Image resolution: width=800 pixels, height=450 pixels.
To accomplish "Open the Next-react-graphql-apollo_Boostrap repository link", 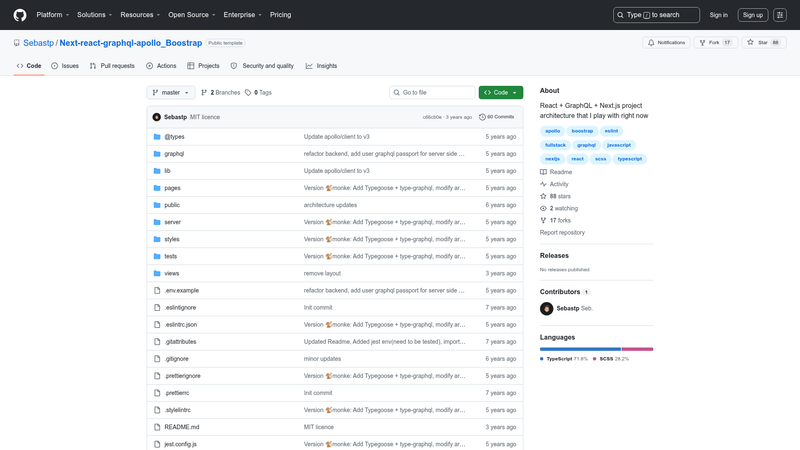I will click(131, 43).
